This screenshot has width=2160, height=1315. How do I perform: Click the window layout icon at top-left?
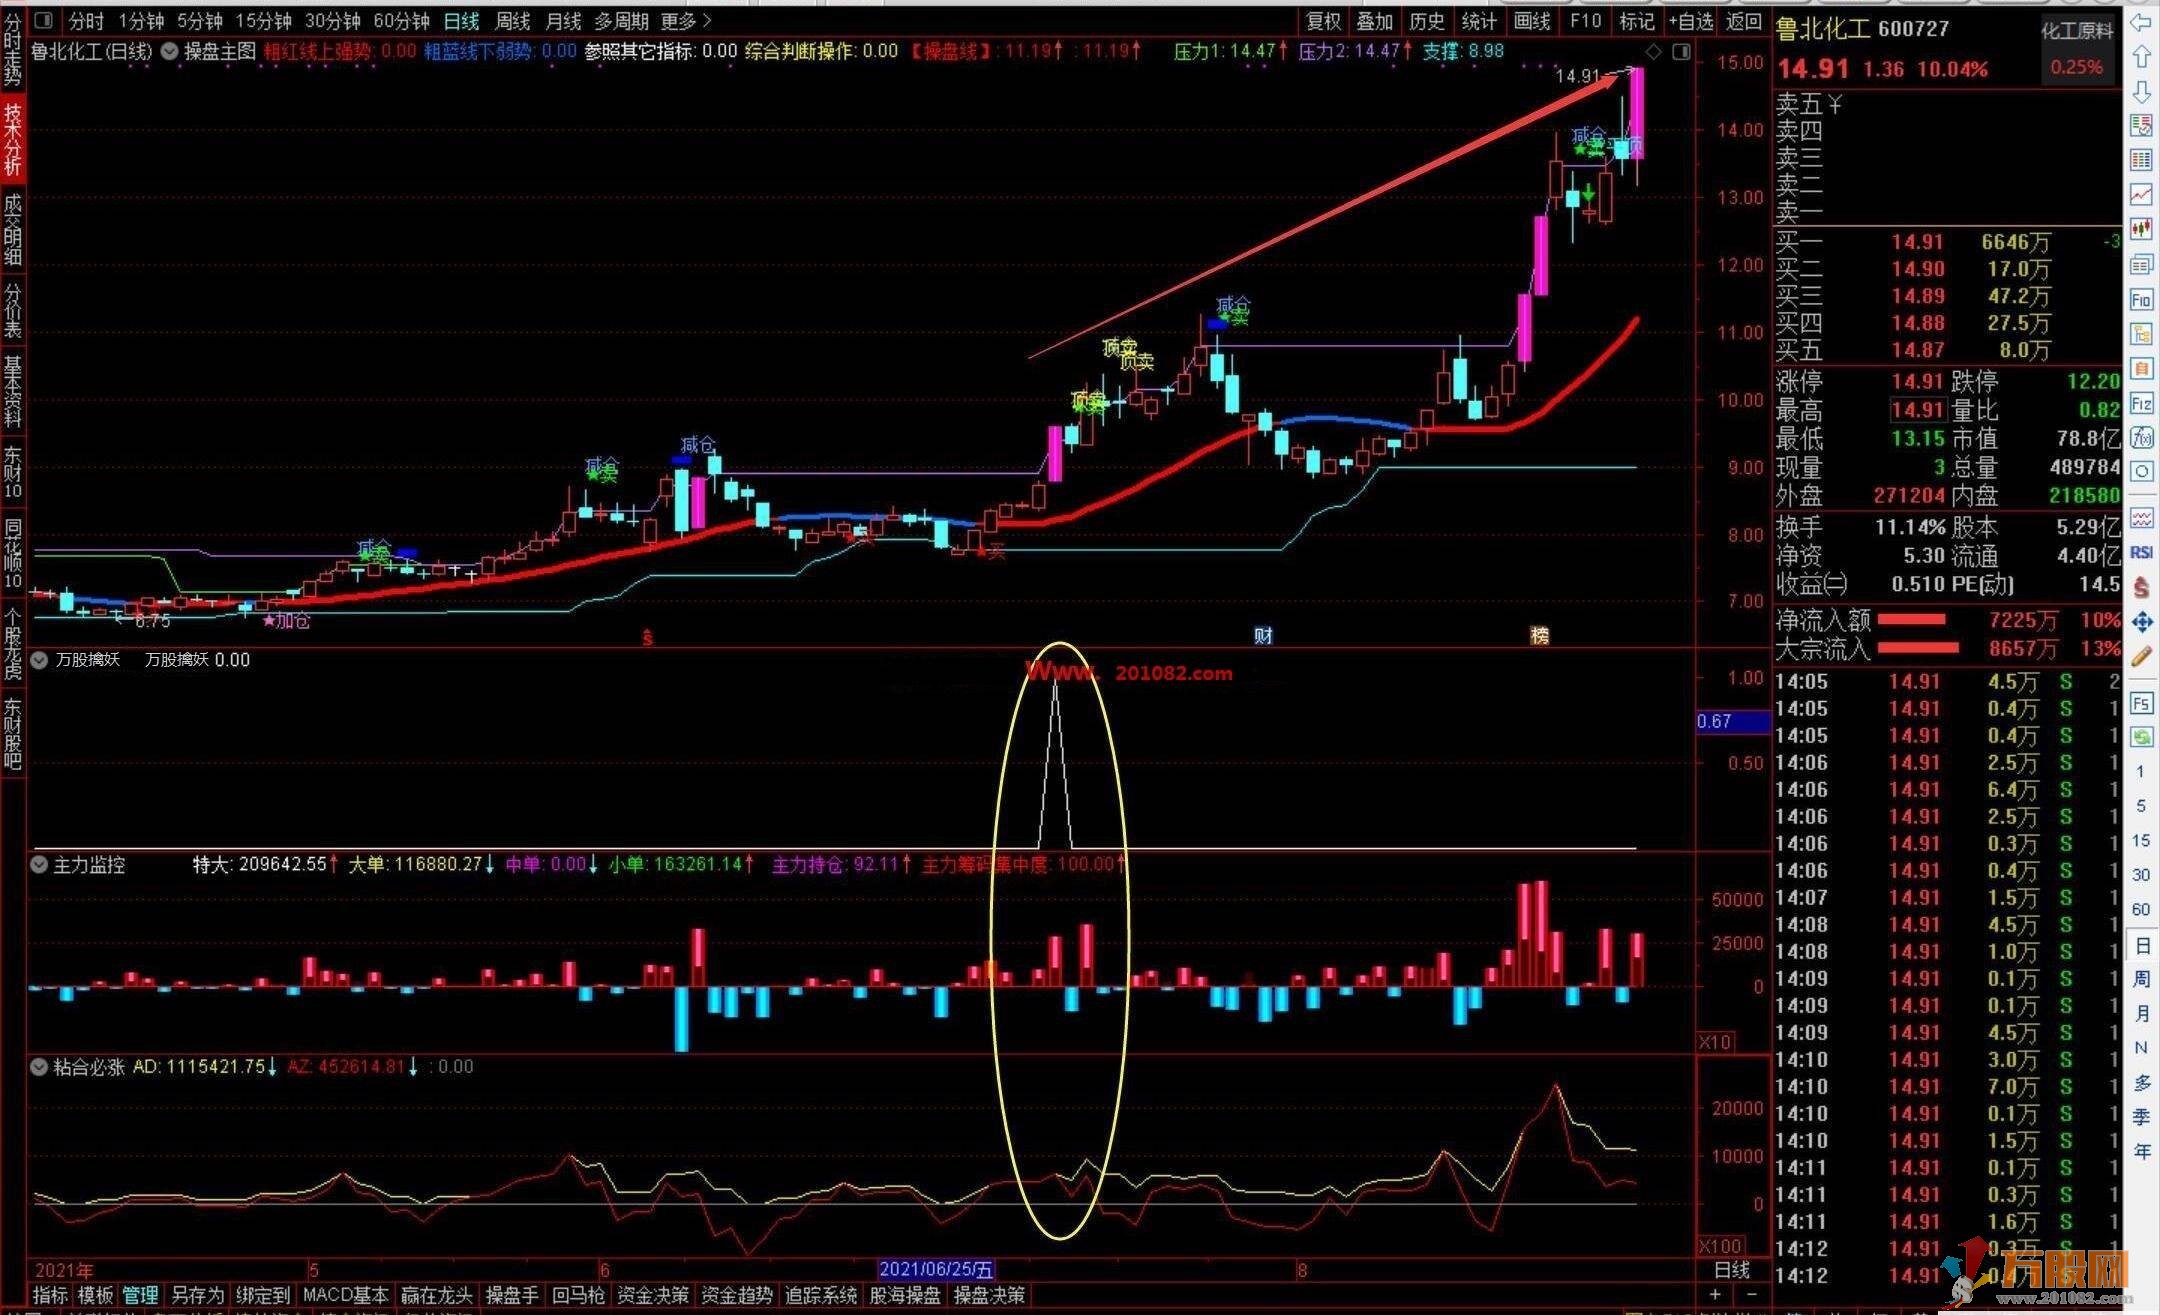[x=43, y=20]
